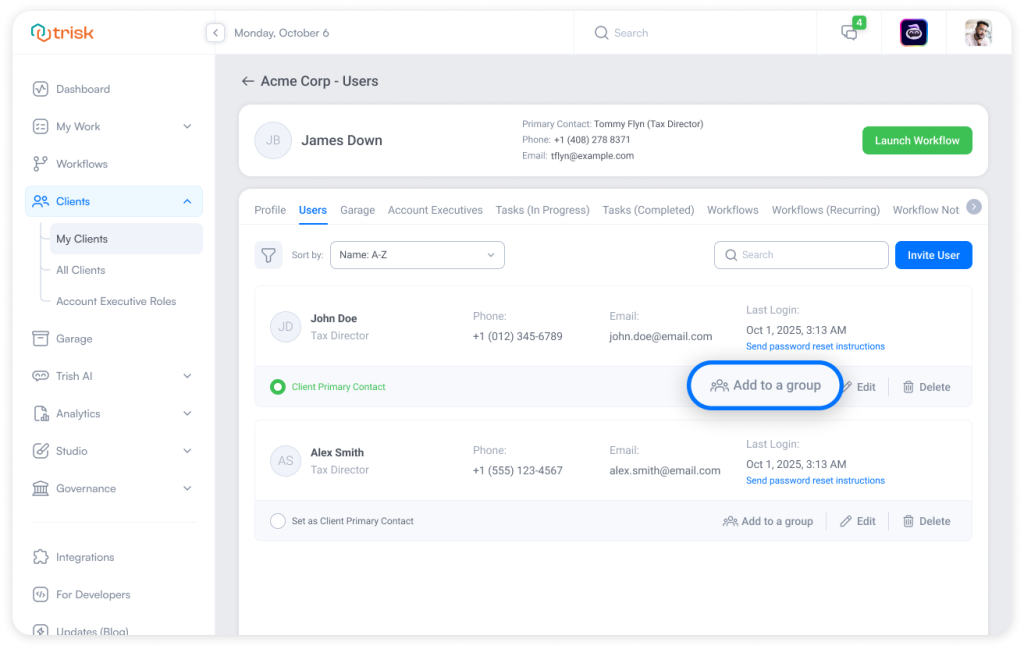Open the Sort by Name A-Z dropdown

417,255
